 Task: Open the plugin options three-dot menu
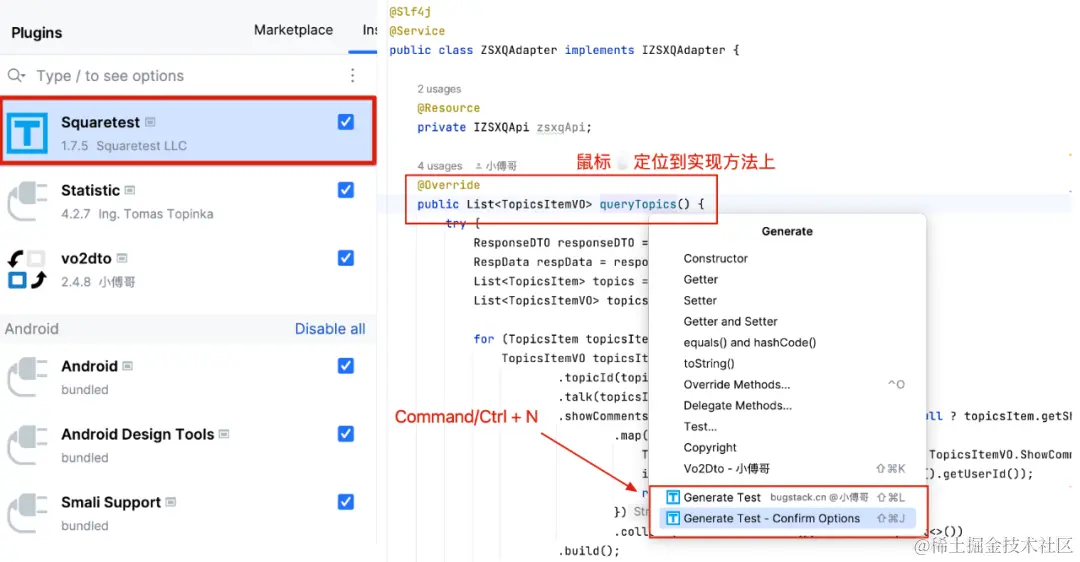pos(353,75)
